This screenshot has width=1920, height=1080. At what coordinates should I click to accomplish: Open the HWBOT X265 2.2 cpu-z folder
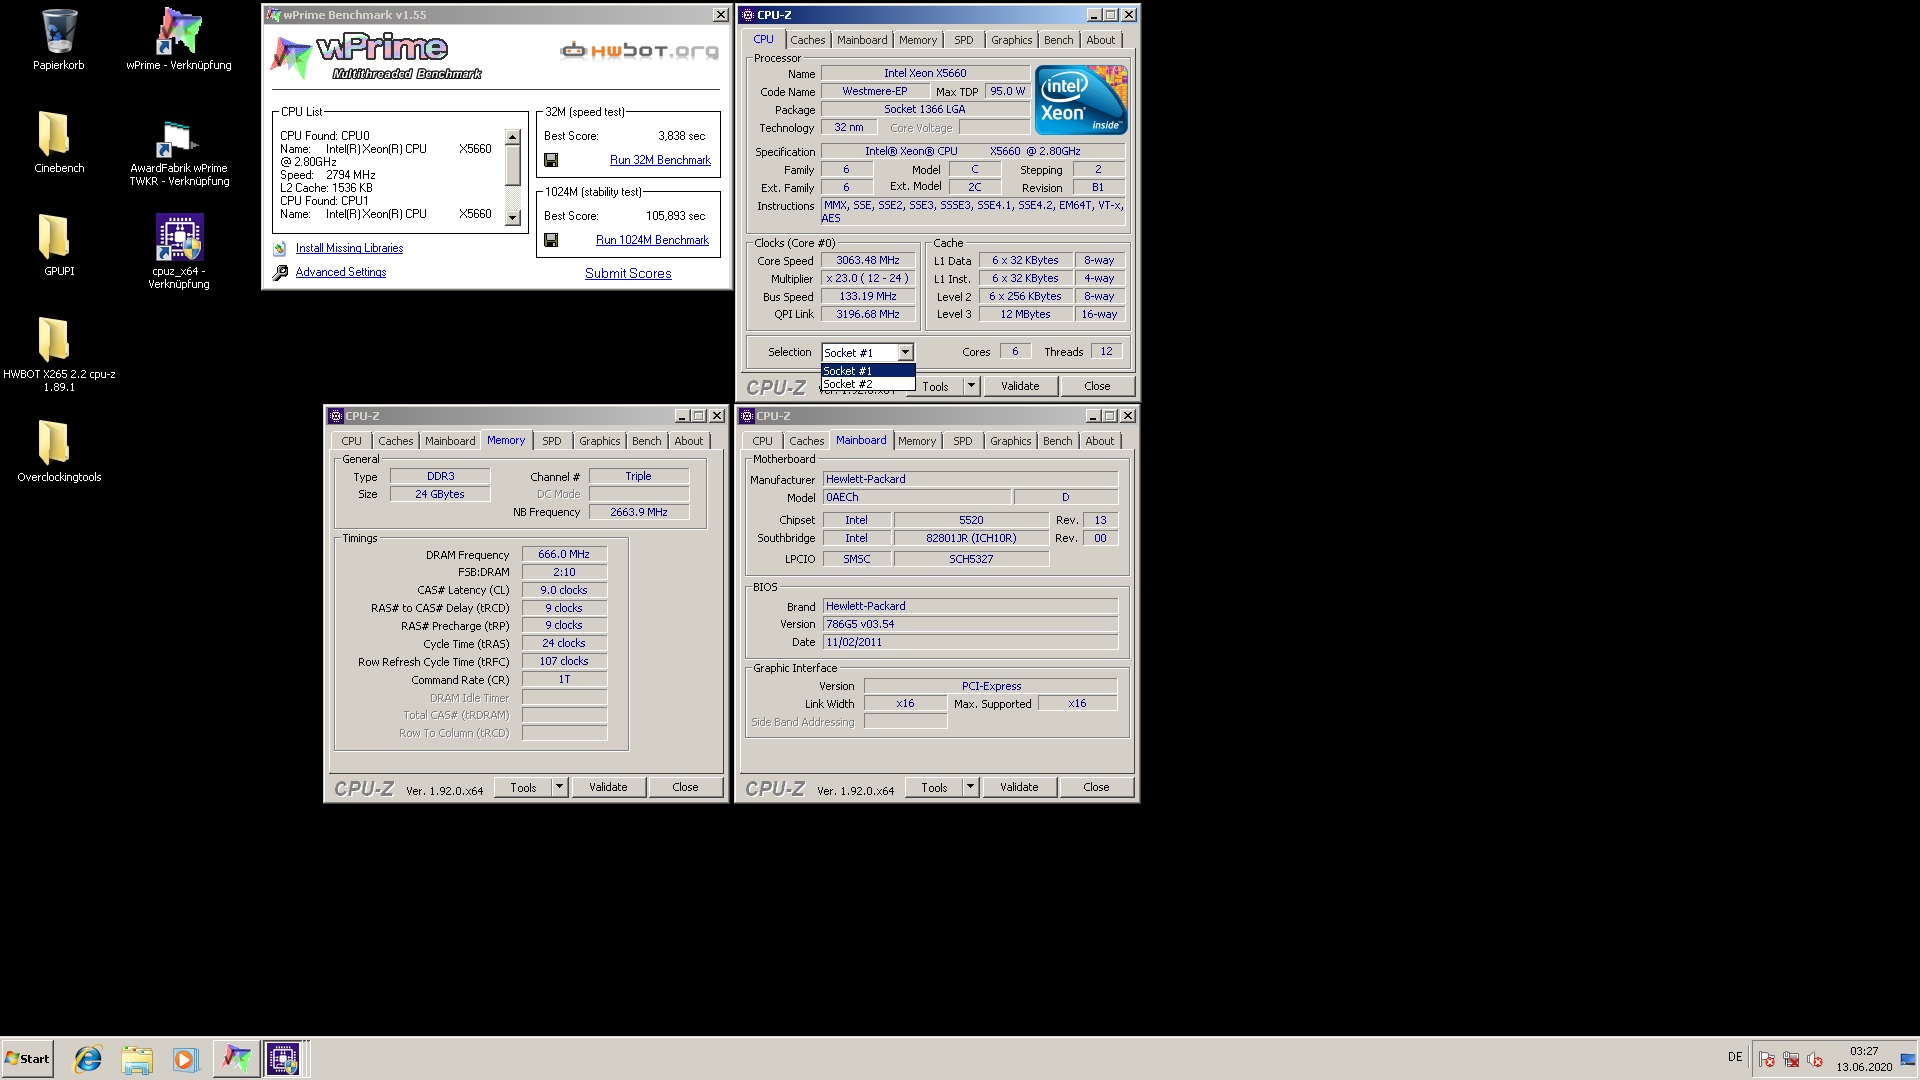58,354
